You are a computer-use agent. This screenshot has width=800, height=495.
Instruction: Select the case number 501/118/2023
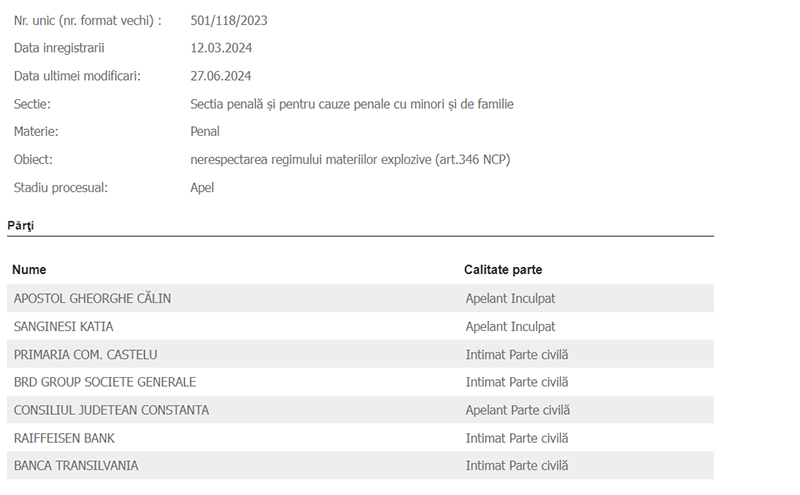click(x=229, y=20)
